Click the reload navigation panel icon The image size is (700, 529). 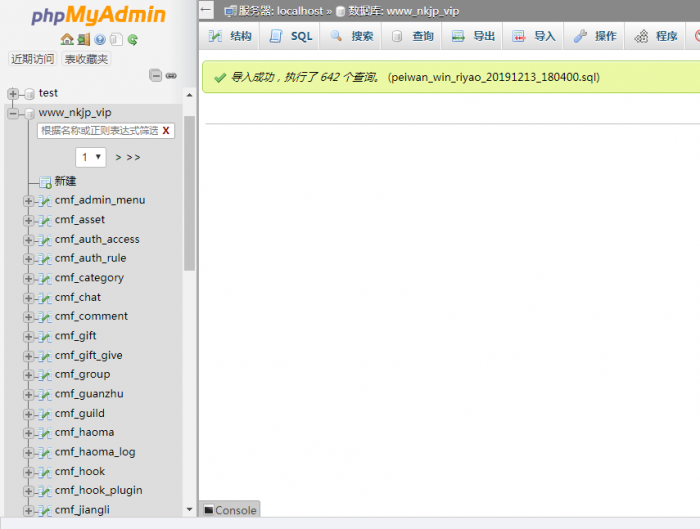(132, 40)
